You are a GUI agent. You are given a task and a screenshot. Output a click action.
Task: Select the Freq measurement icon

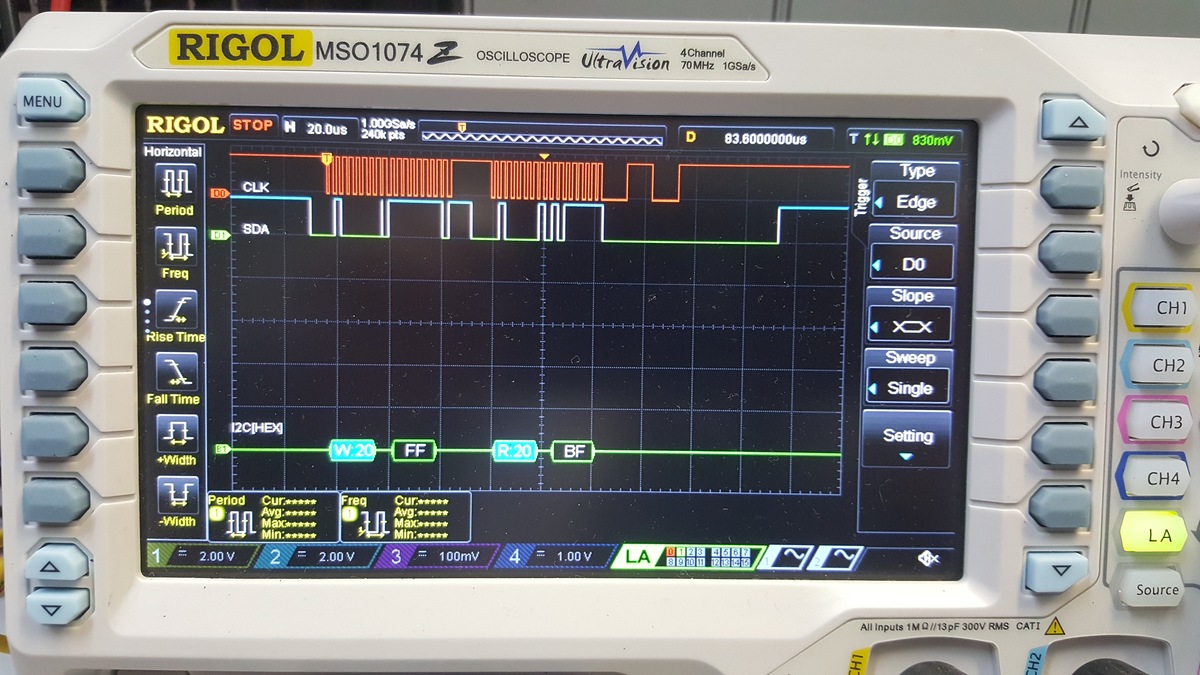click(176, 244)
